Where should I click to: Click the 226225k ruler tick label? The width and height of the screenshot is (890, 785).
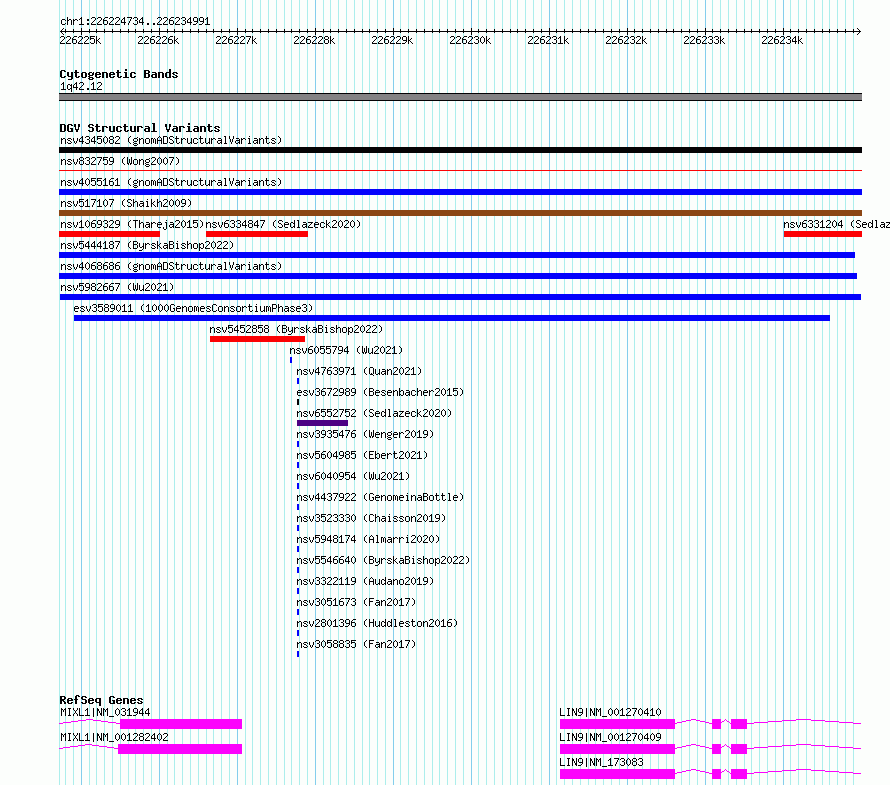click(80, 40)
